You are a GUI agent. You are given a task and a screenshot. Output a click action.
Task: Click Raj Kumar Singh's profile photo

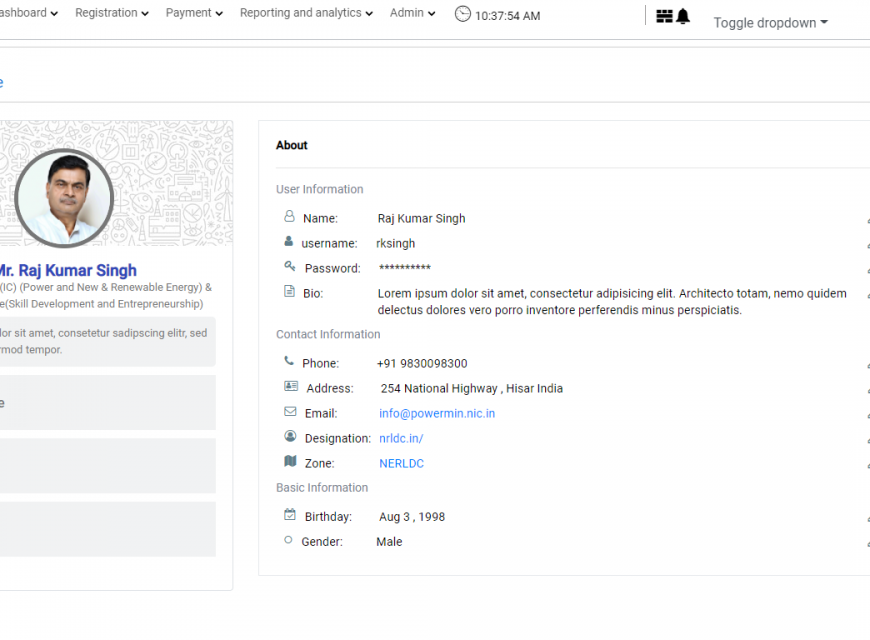click(x=64, y=198)
